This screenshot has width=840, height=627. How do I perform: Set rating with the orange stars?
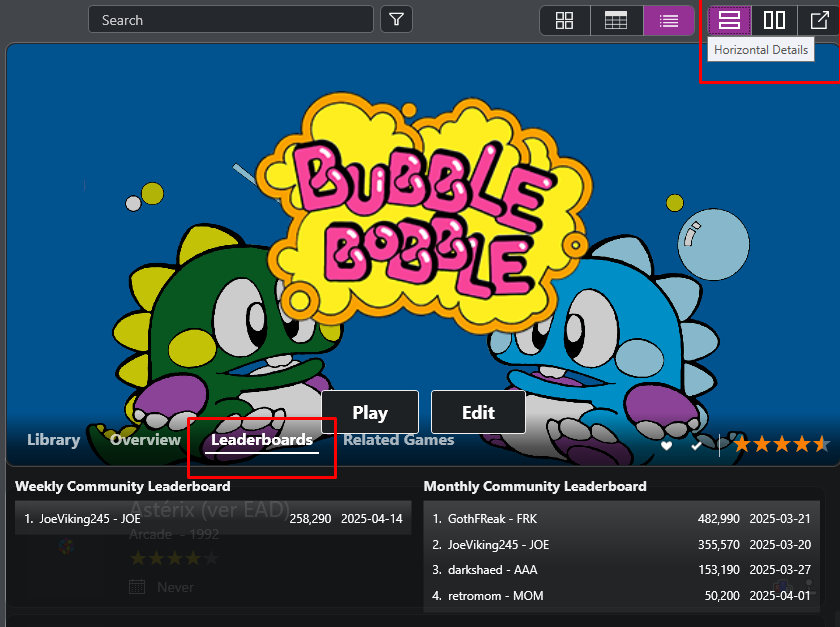782,444
